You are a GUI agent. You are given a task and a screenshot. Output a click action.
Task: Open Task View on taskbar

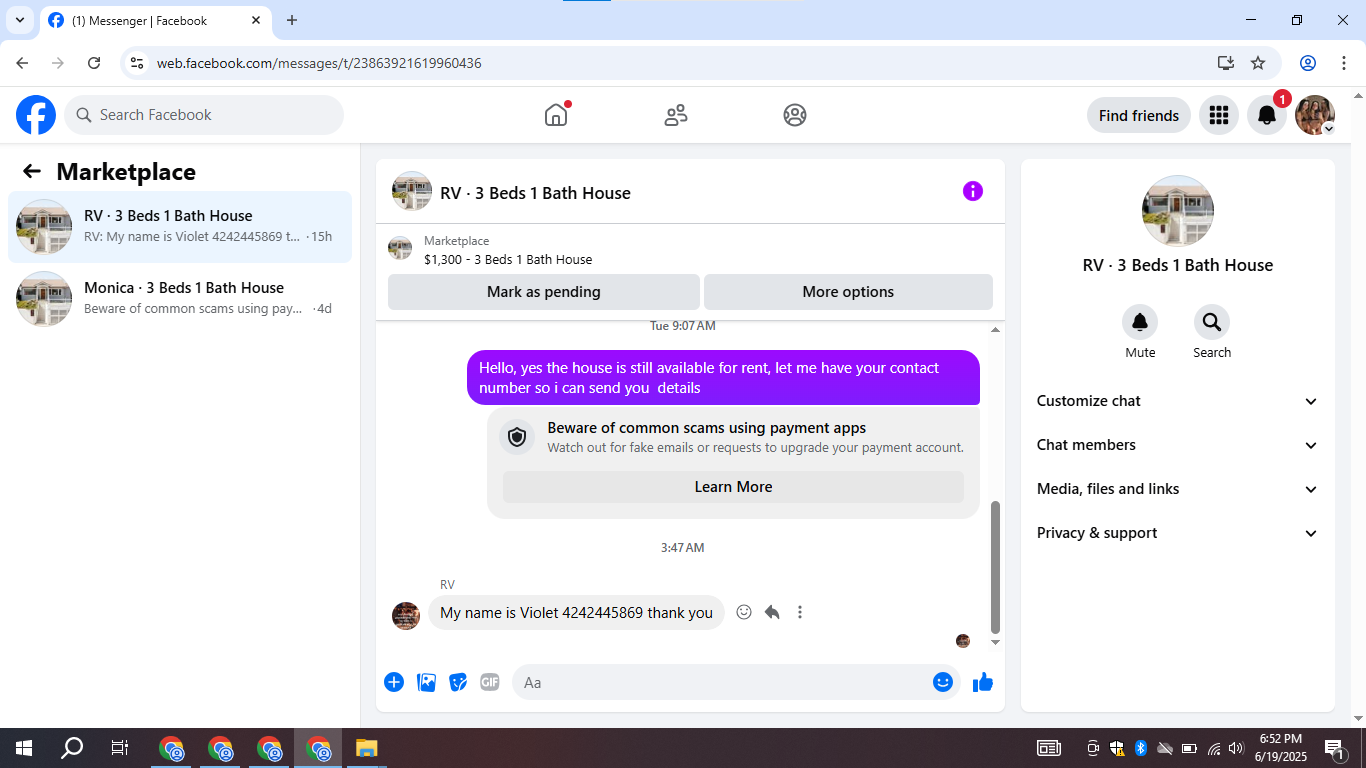pos(120,748)
